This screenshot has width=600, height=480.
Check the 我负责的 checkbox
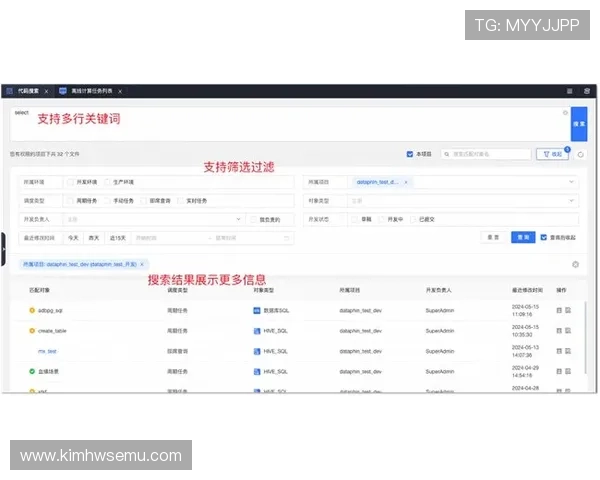[253, 219]
